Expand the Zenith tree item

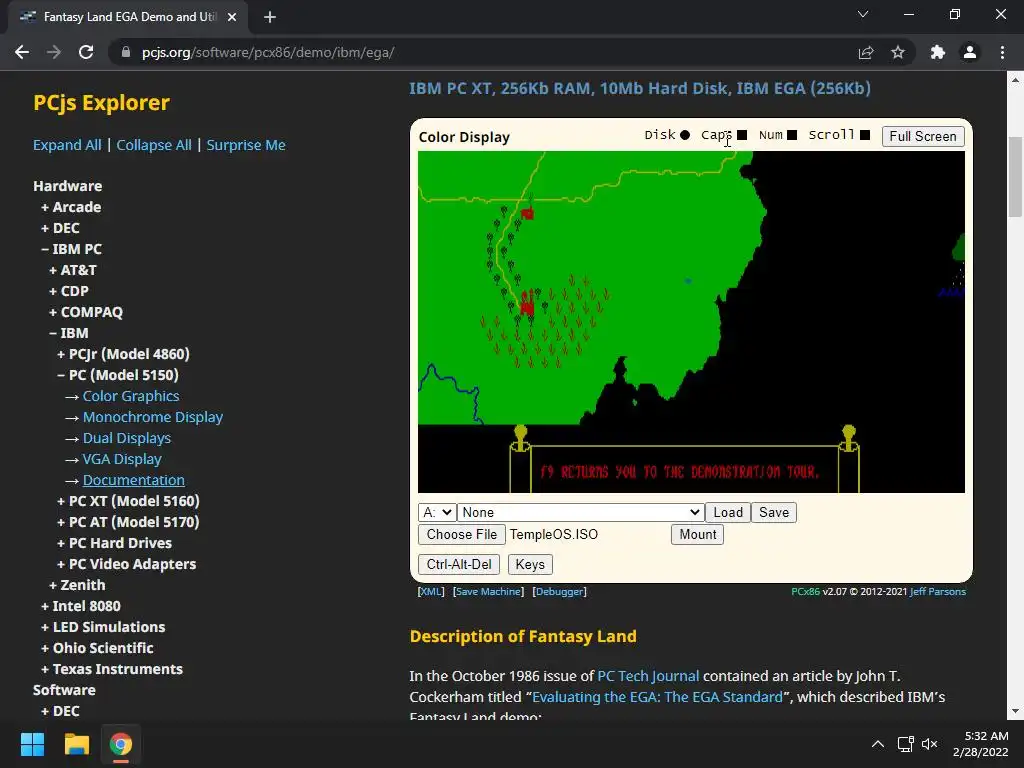[77, 584]
